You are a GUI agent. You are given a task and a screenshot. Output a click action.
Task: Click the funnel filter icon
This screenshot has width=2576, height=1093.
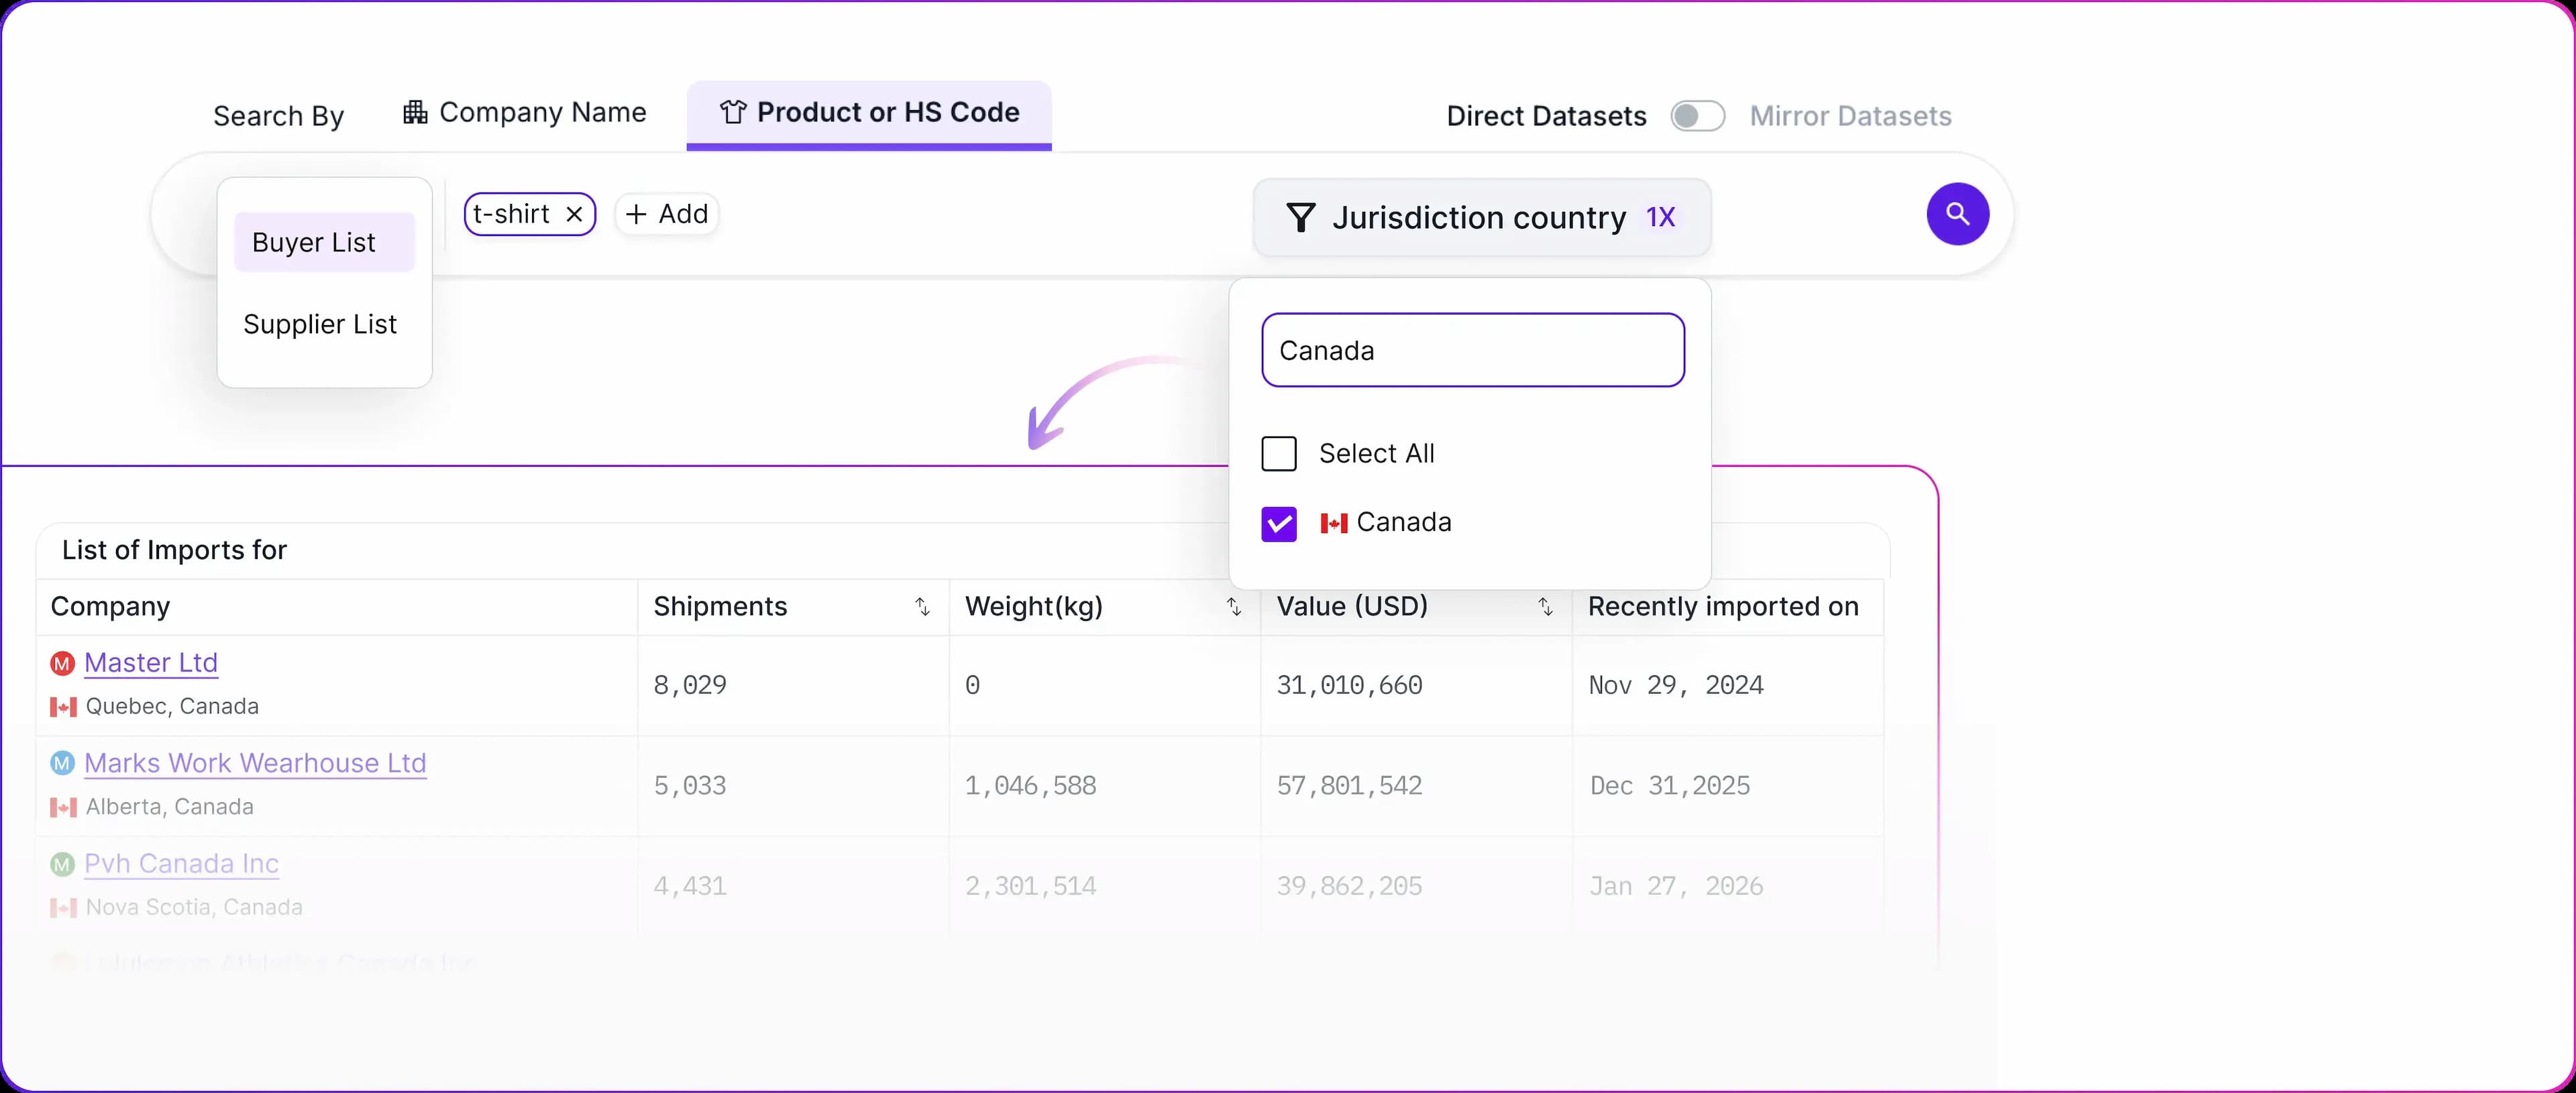point(1300,217)
